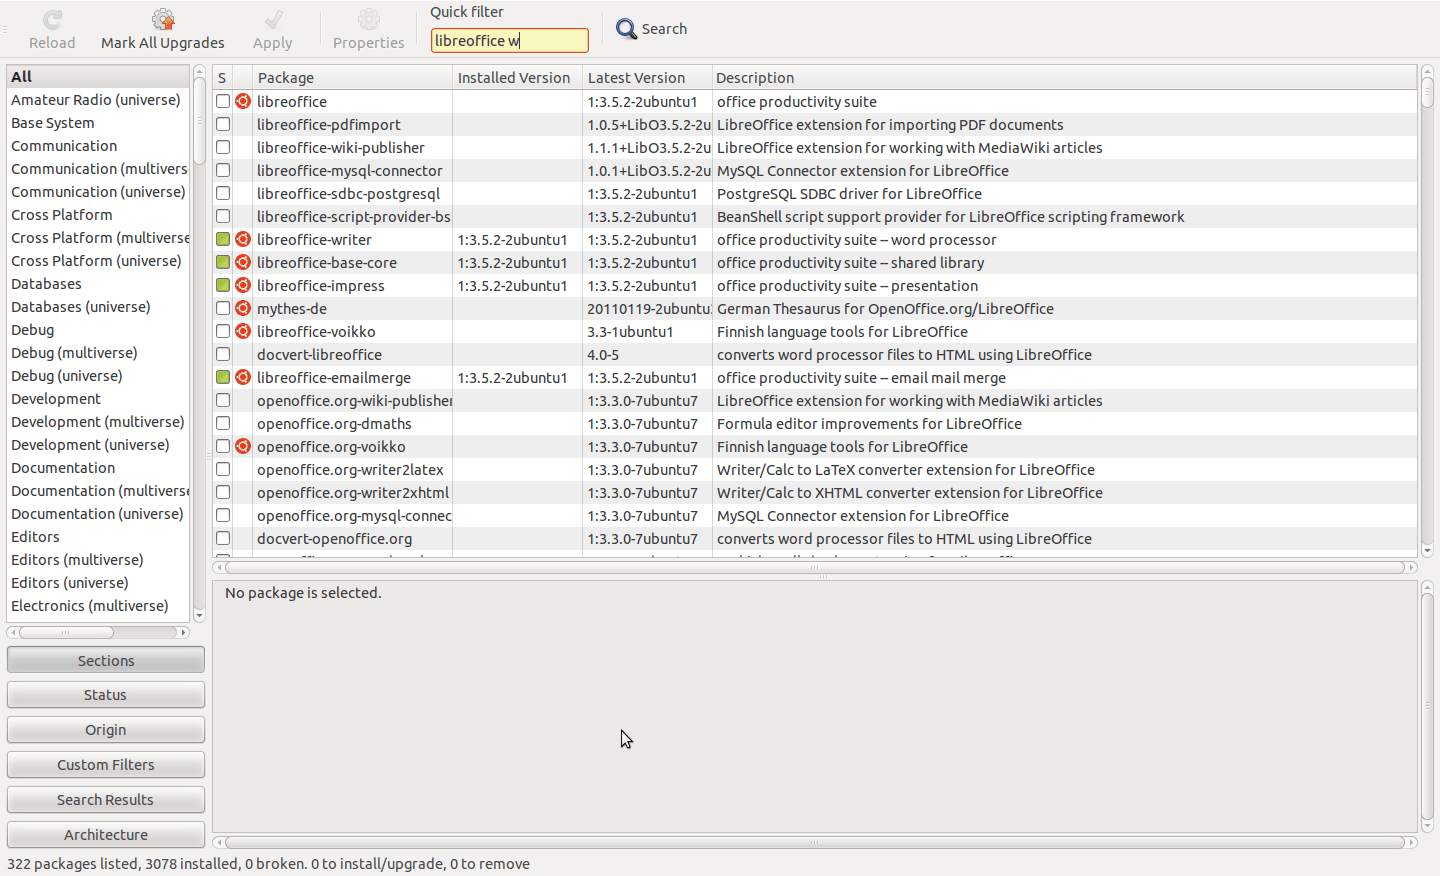Toggle the status checkbox for libreoffice
The image size is (1440, 876).
(x=223, y=101)
